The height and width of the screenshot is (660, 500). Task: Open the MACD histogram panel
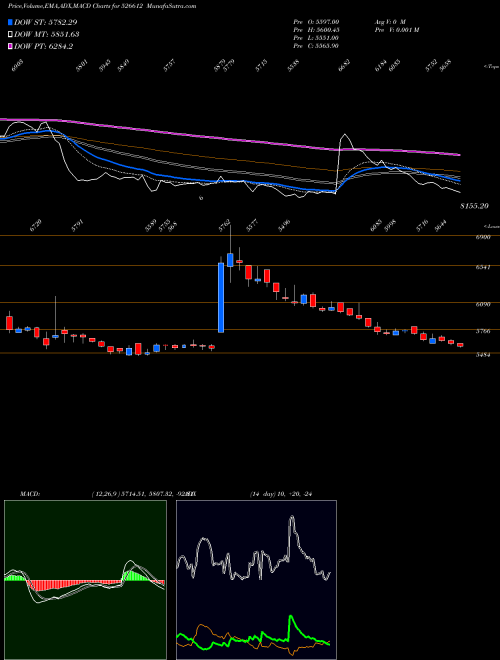(x=85, y=580)
